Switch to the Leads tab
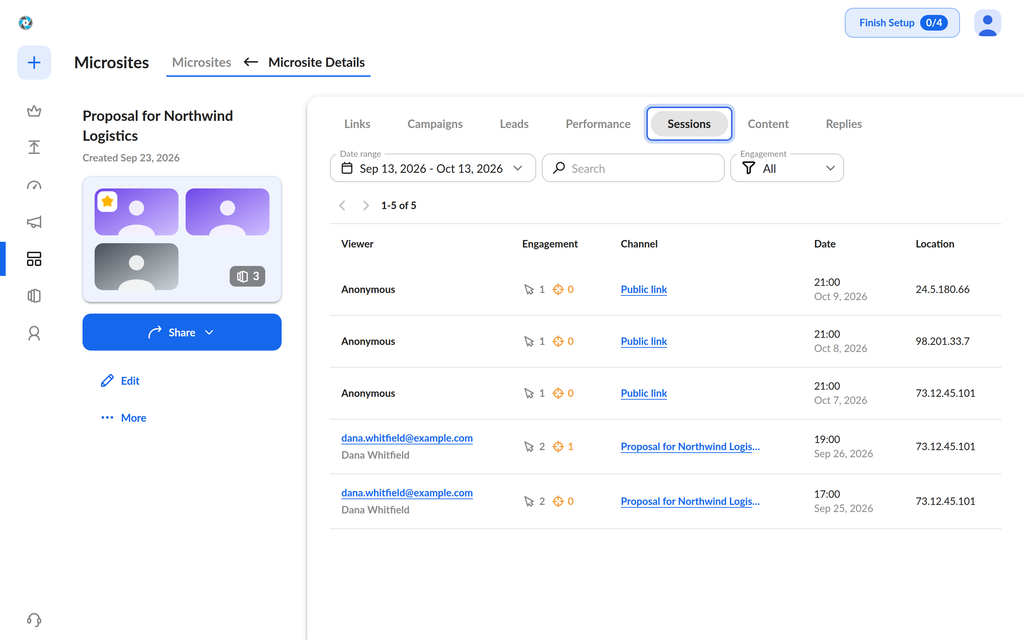1024x640 pixels. (x=514, y=124)
